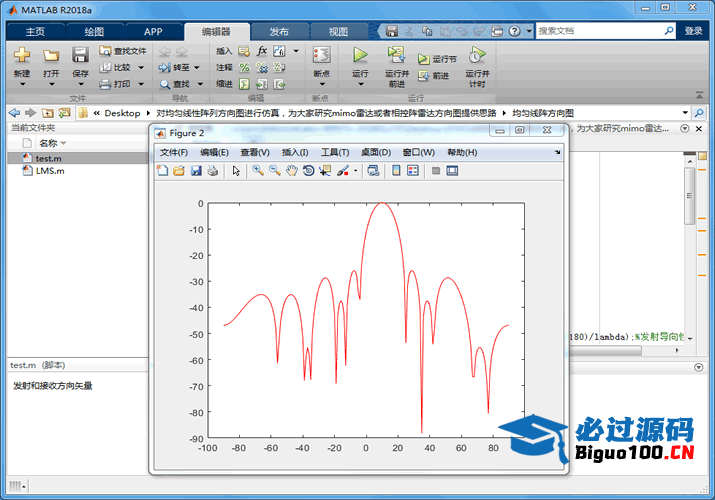The height and width of the screenshot is (500, 715).
Task: Toggle the Rotate 3D tool
Action: 308,171
